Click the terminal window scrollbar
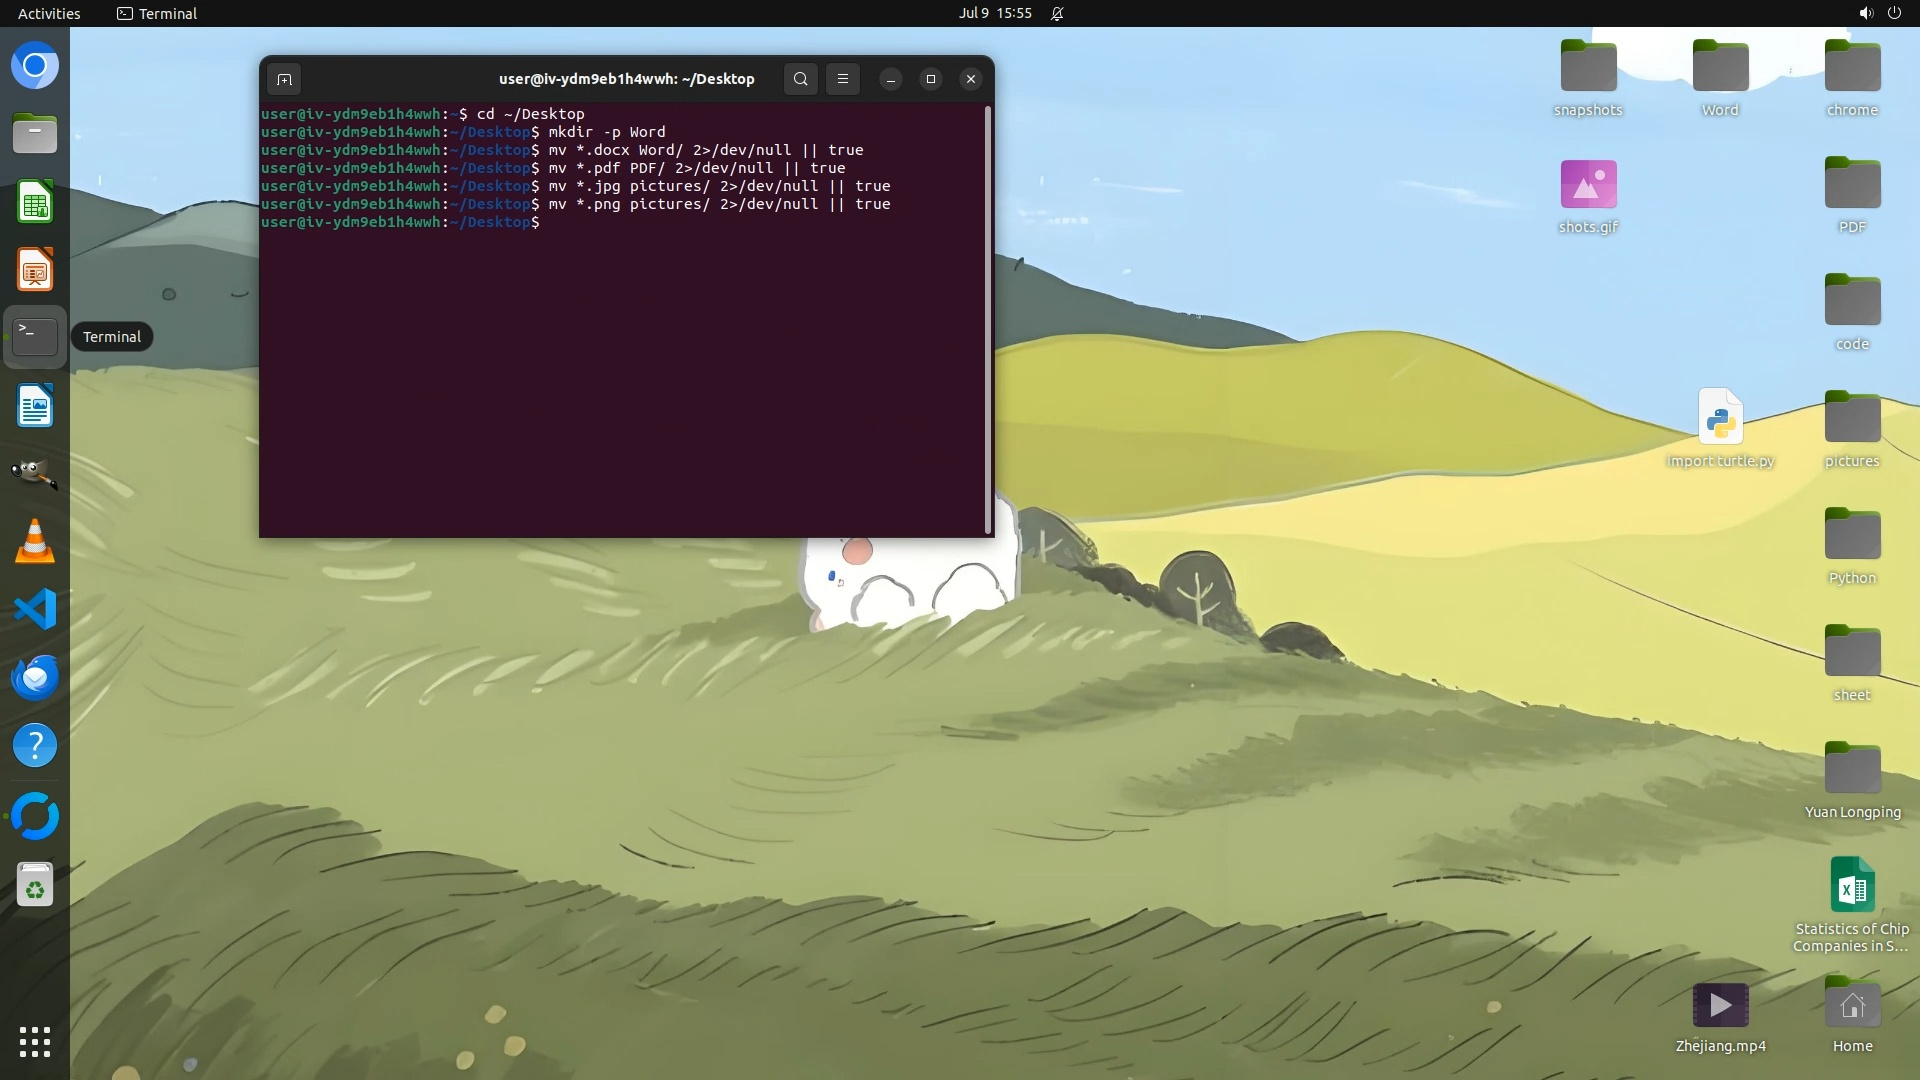This screenshot has height=1080, width=1920. pos(988,320)
